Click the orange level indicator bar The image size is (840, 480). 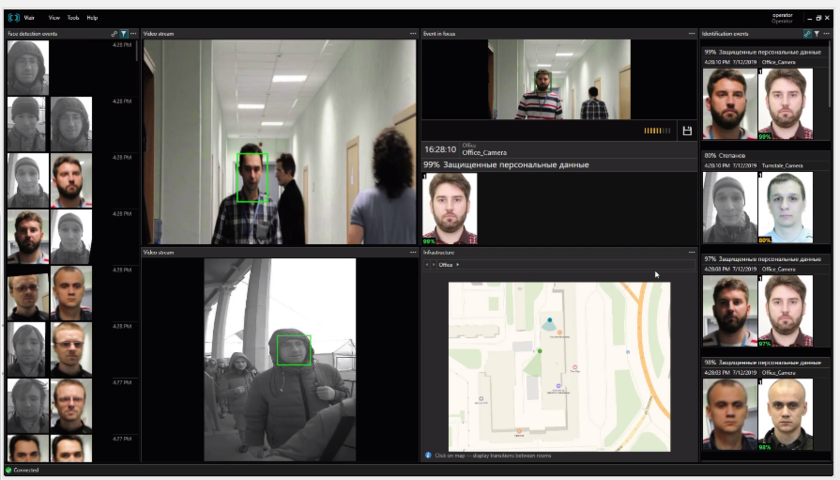(657, 131)
